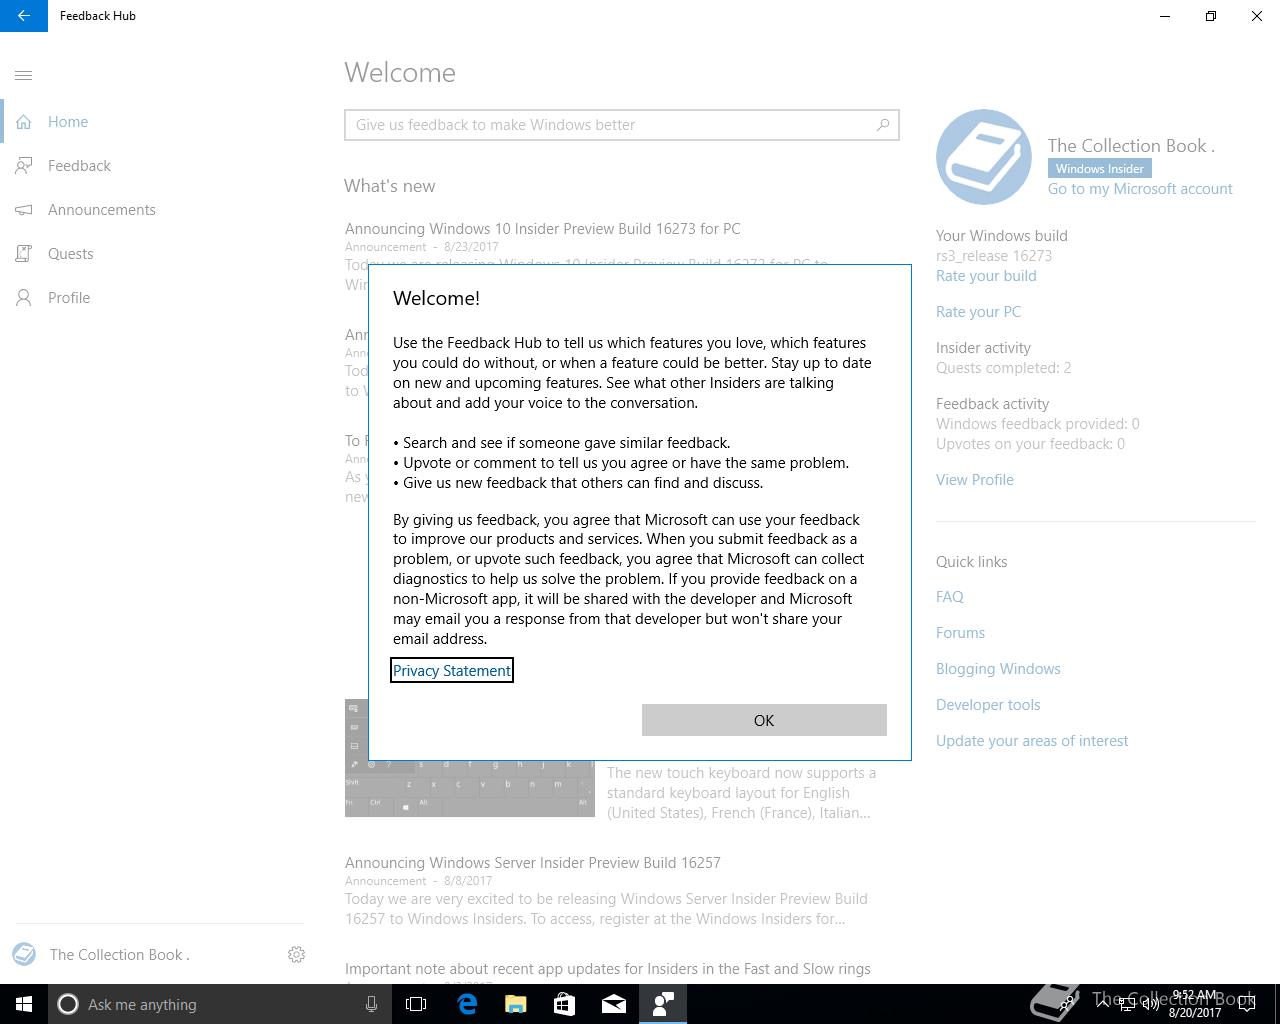1280x1024 pixels.
Task: Click the Quests icon in the sidebar
Action: coord(24,254)
